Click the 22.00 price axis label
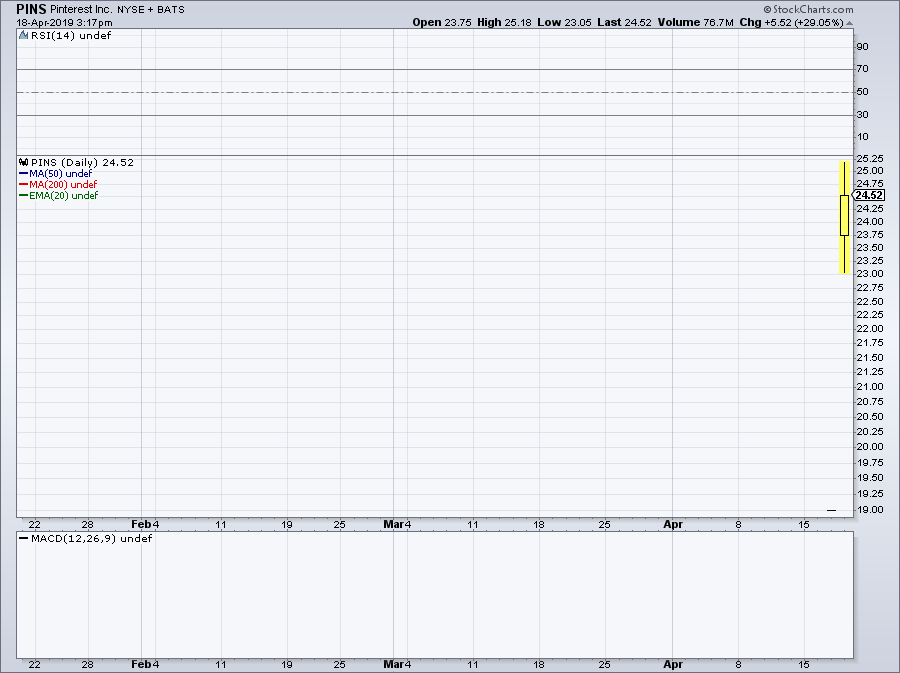900x673 pixels. click(x=870, y=329)
